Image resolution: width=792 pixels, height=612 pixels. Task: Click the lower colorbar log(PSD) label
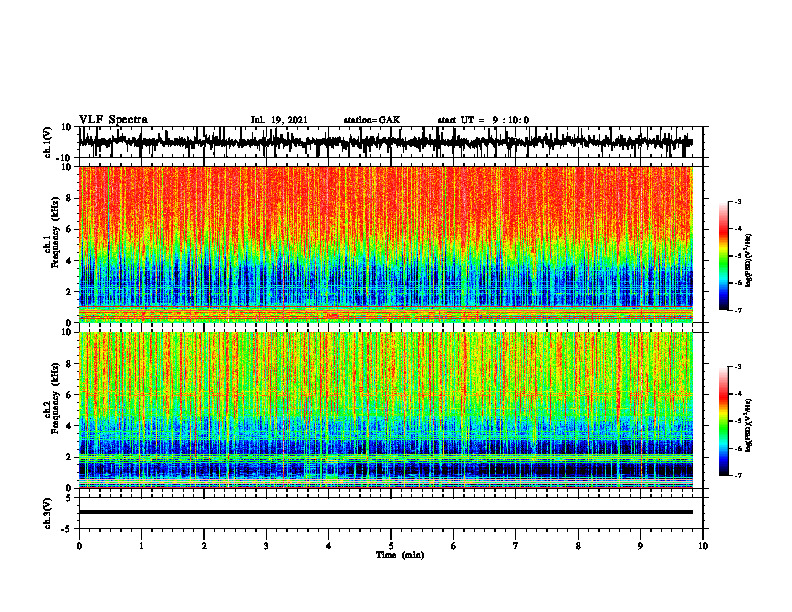click(x=749, y=425)
